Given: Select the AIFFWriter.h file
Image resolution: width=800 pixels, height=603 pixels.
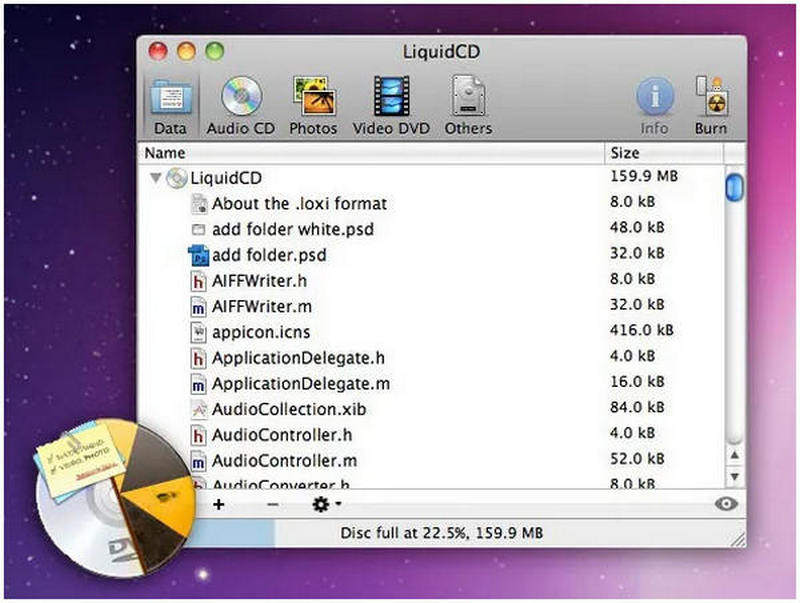Looking at the screenshot, I should coord(272,281).
